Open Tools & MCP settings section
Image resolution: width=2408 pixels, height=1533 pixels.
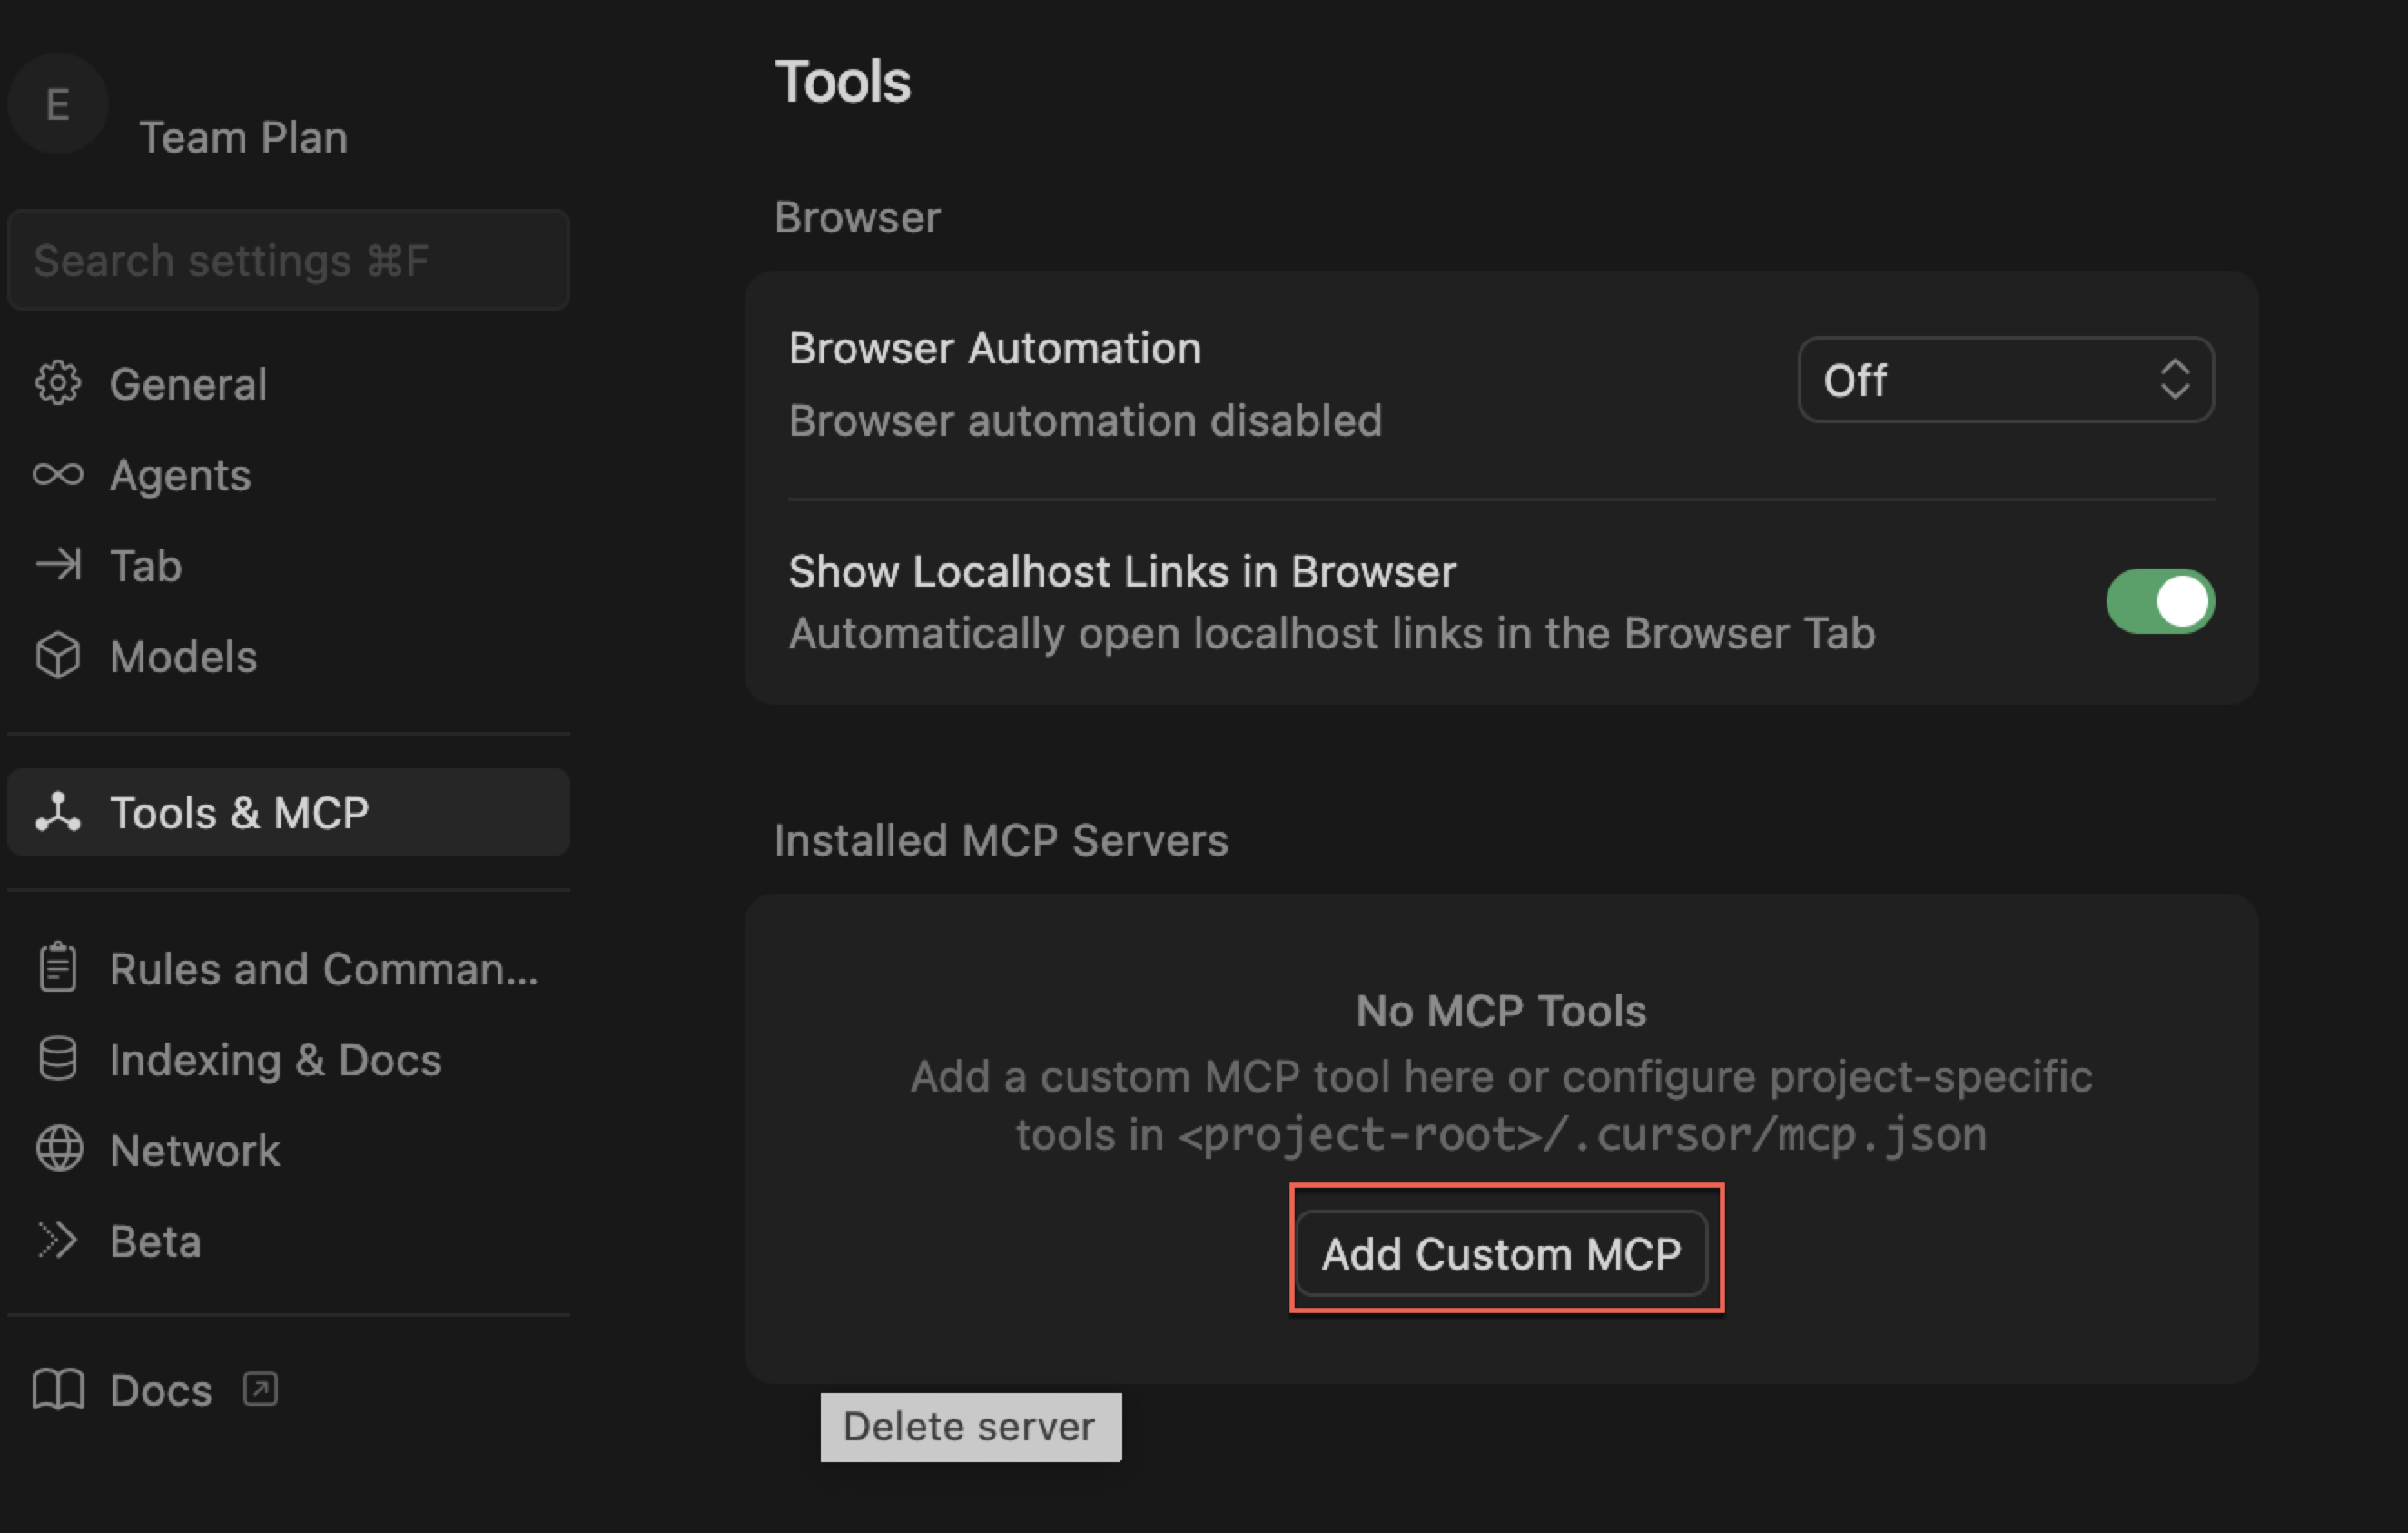point(240,812)
